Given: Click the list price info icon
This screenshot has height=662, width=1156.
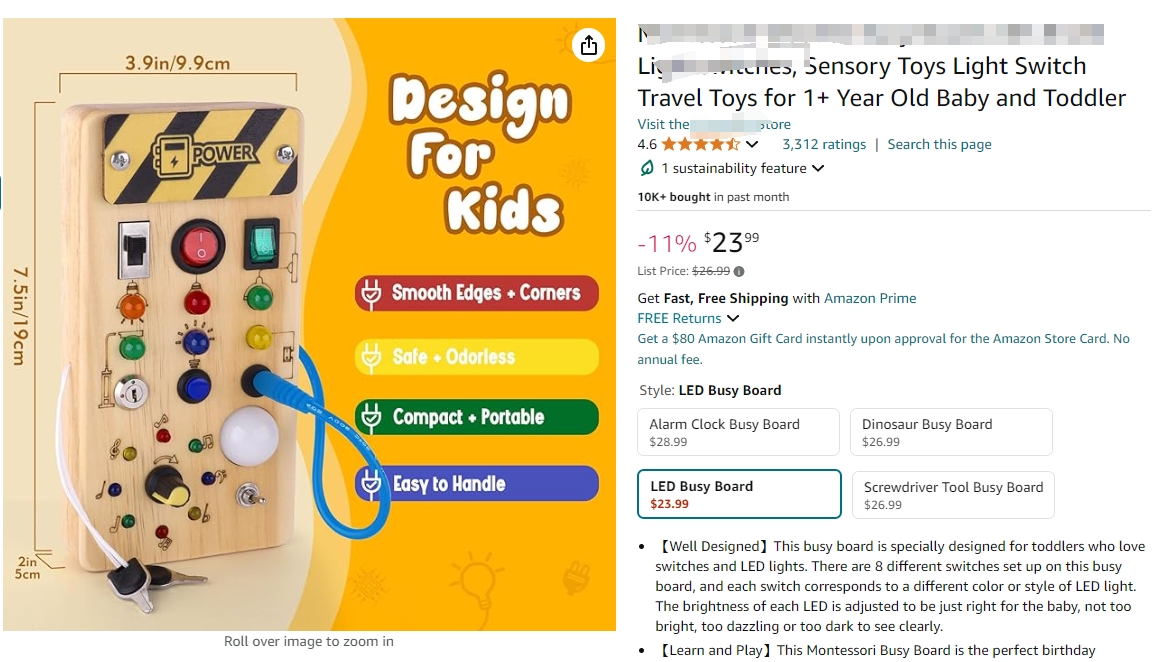Looking at the screenshot, I should (739, 271).
